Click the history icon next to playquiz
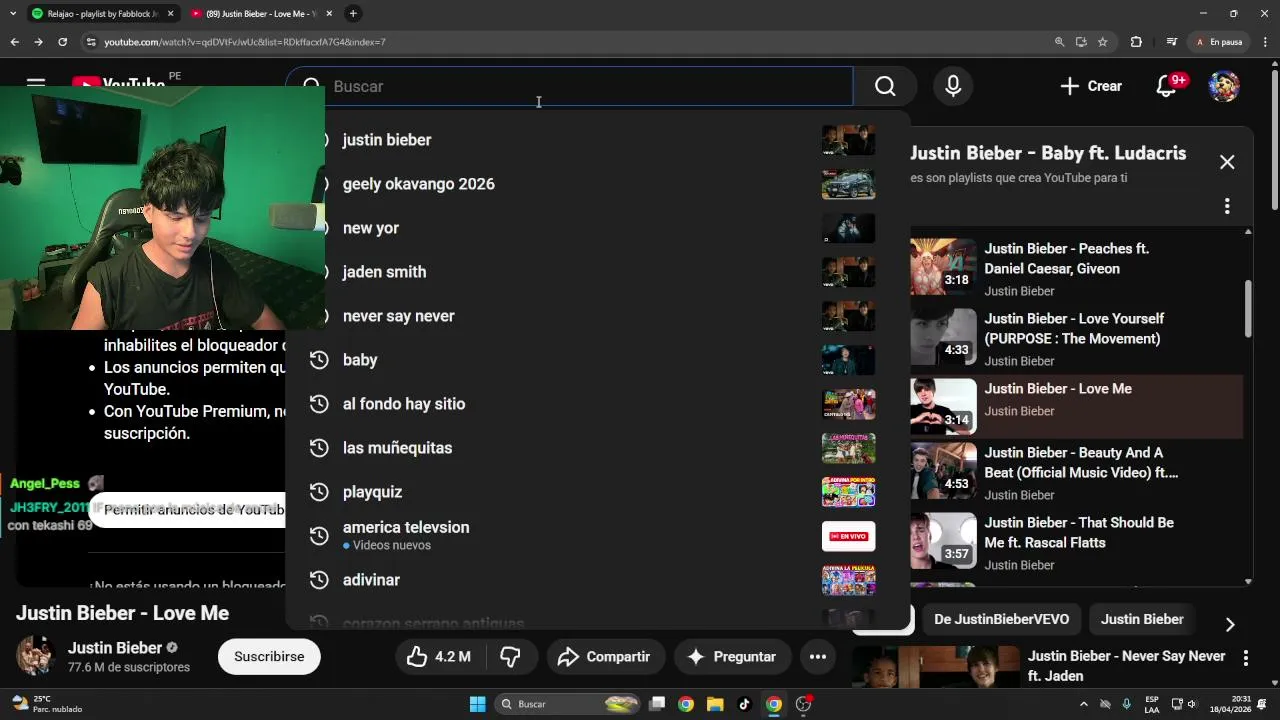 319,492
